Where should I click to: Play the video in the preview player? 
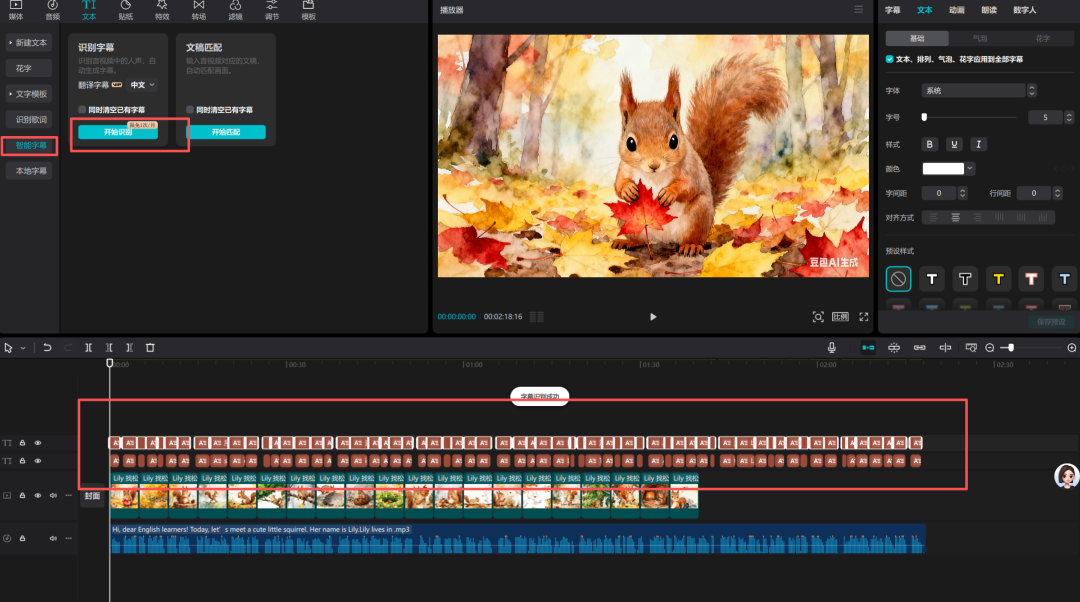[653, 317]
